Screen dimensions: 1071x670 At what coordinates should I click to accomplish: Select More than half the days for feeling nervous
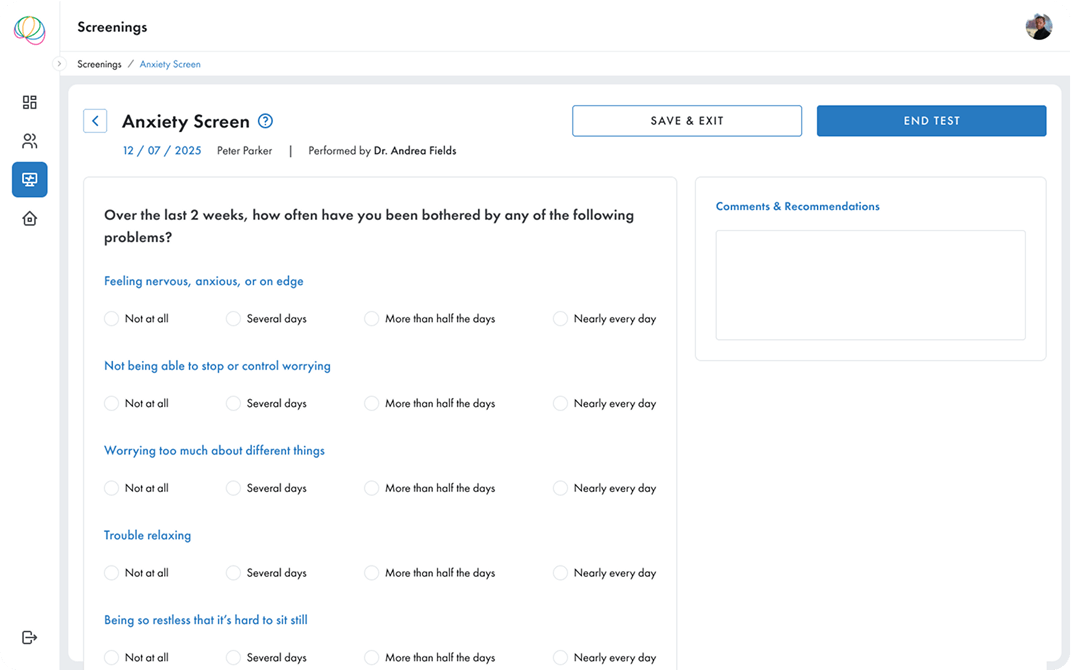click(x=372, y=318)
